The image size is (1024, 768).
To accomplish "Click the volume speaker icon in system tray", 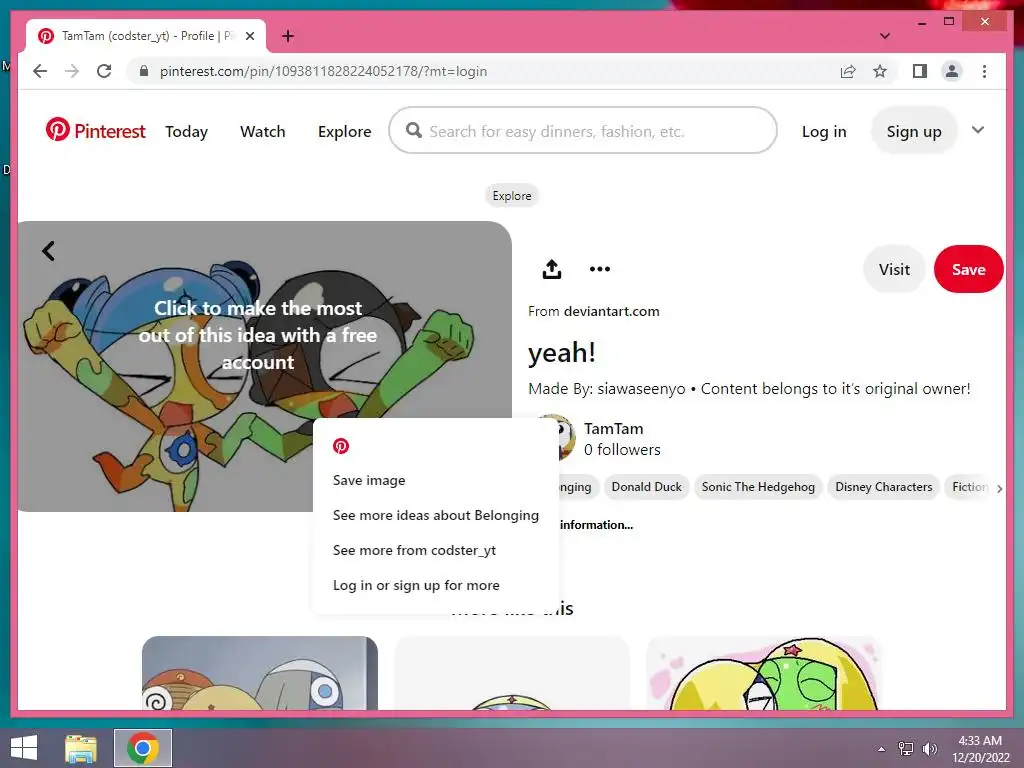I will (x=929, y=748).
